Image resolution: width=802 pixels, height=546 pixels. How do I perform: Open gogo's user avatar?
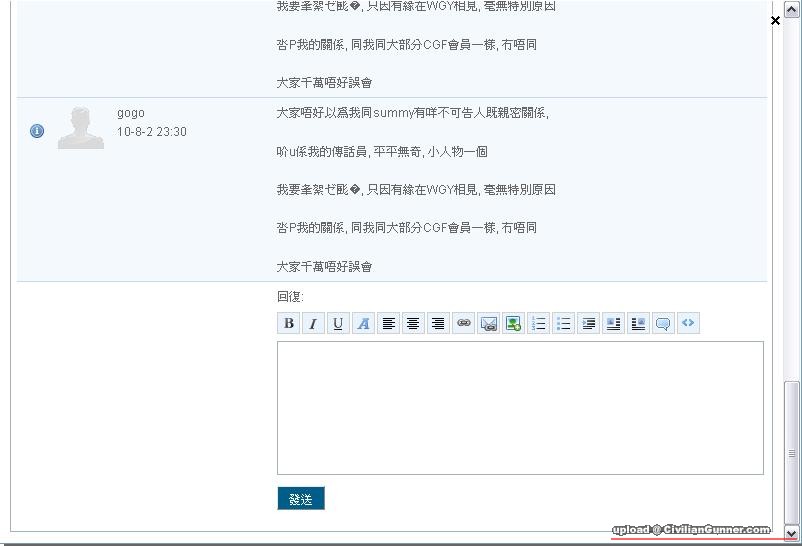point(81,127)
